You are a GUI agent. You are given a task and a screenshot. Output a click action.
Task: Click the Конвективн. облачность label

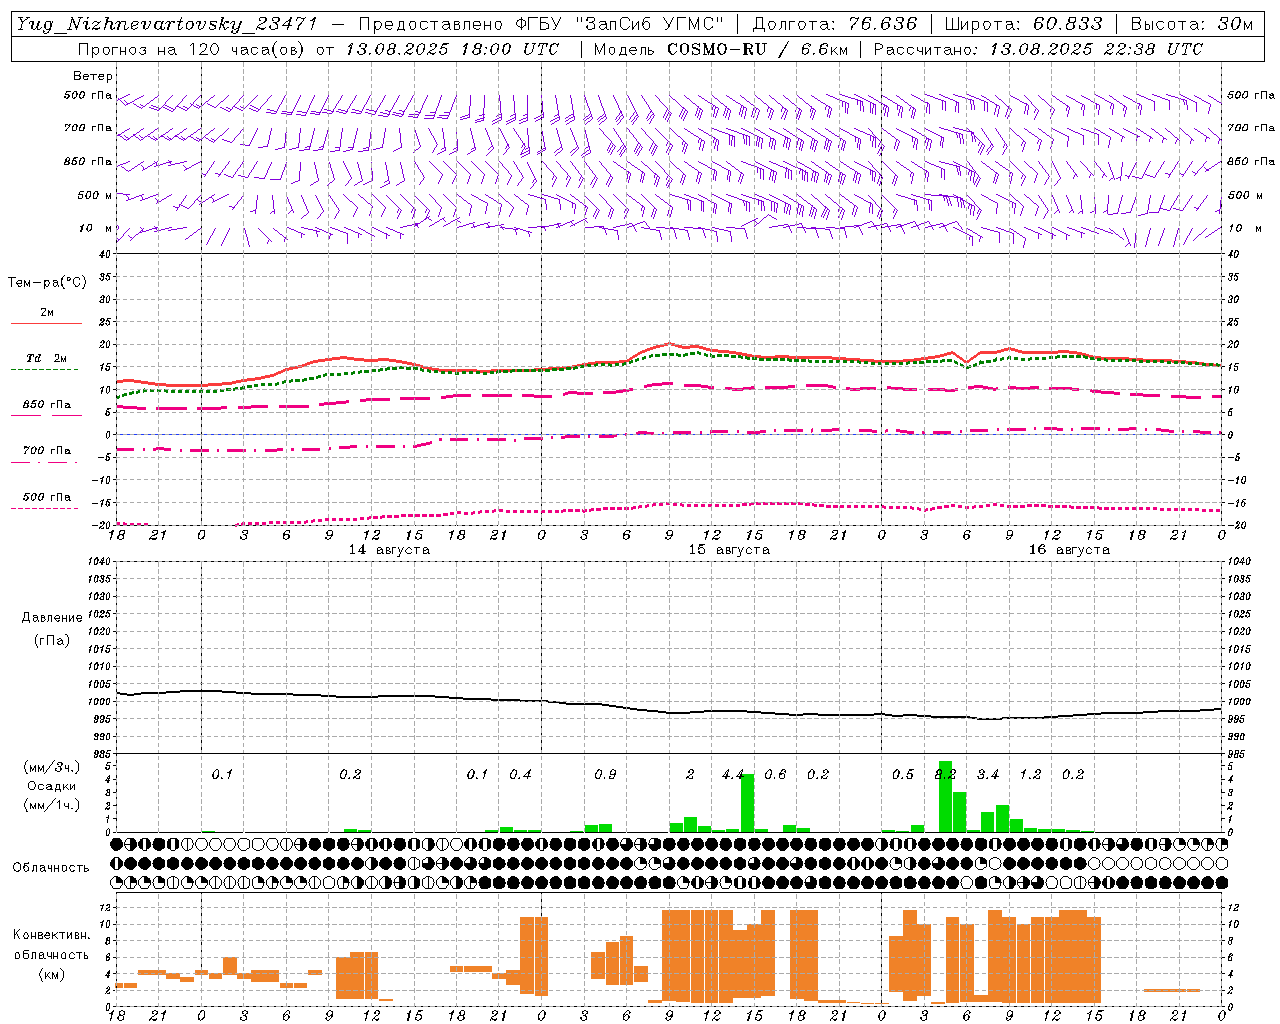click(51, 945)
